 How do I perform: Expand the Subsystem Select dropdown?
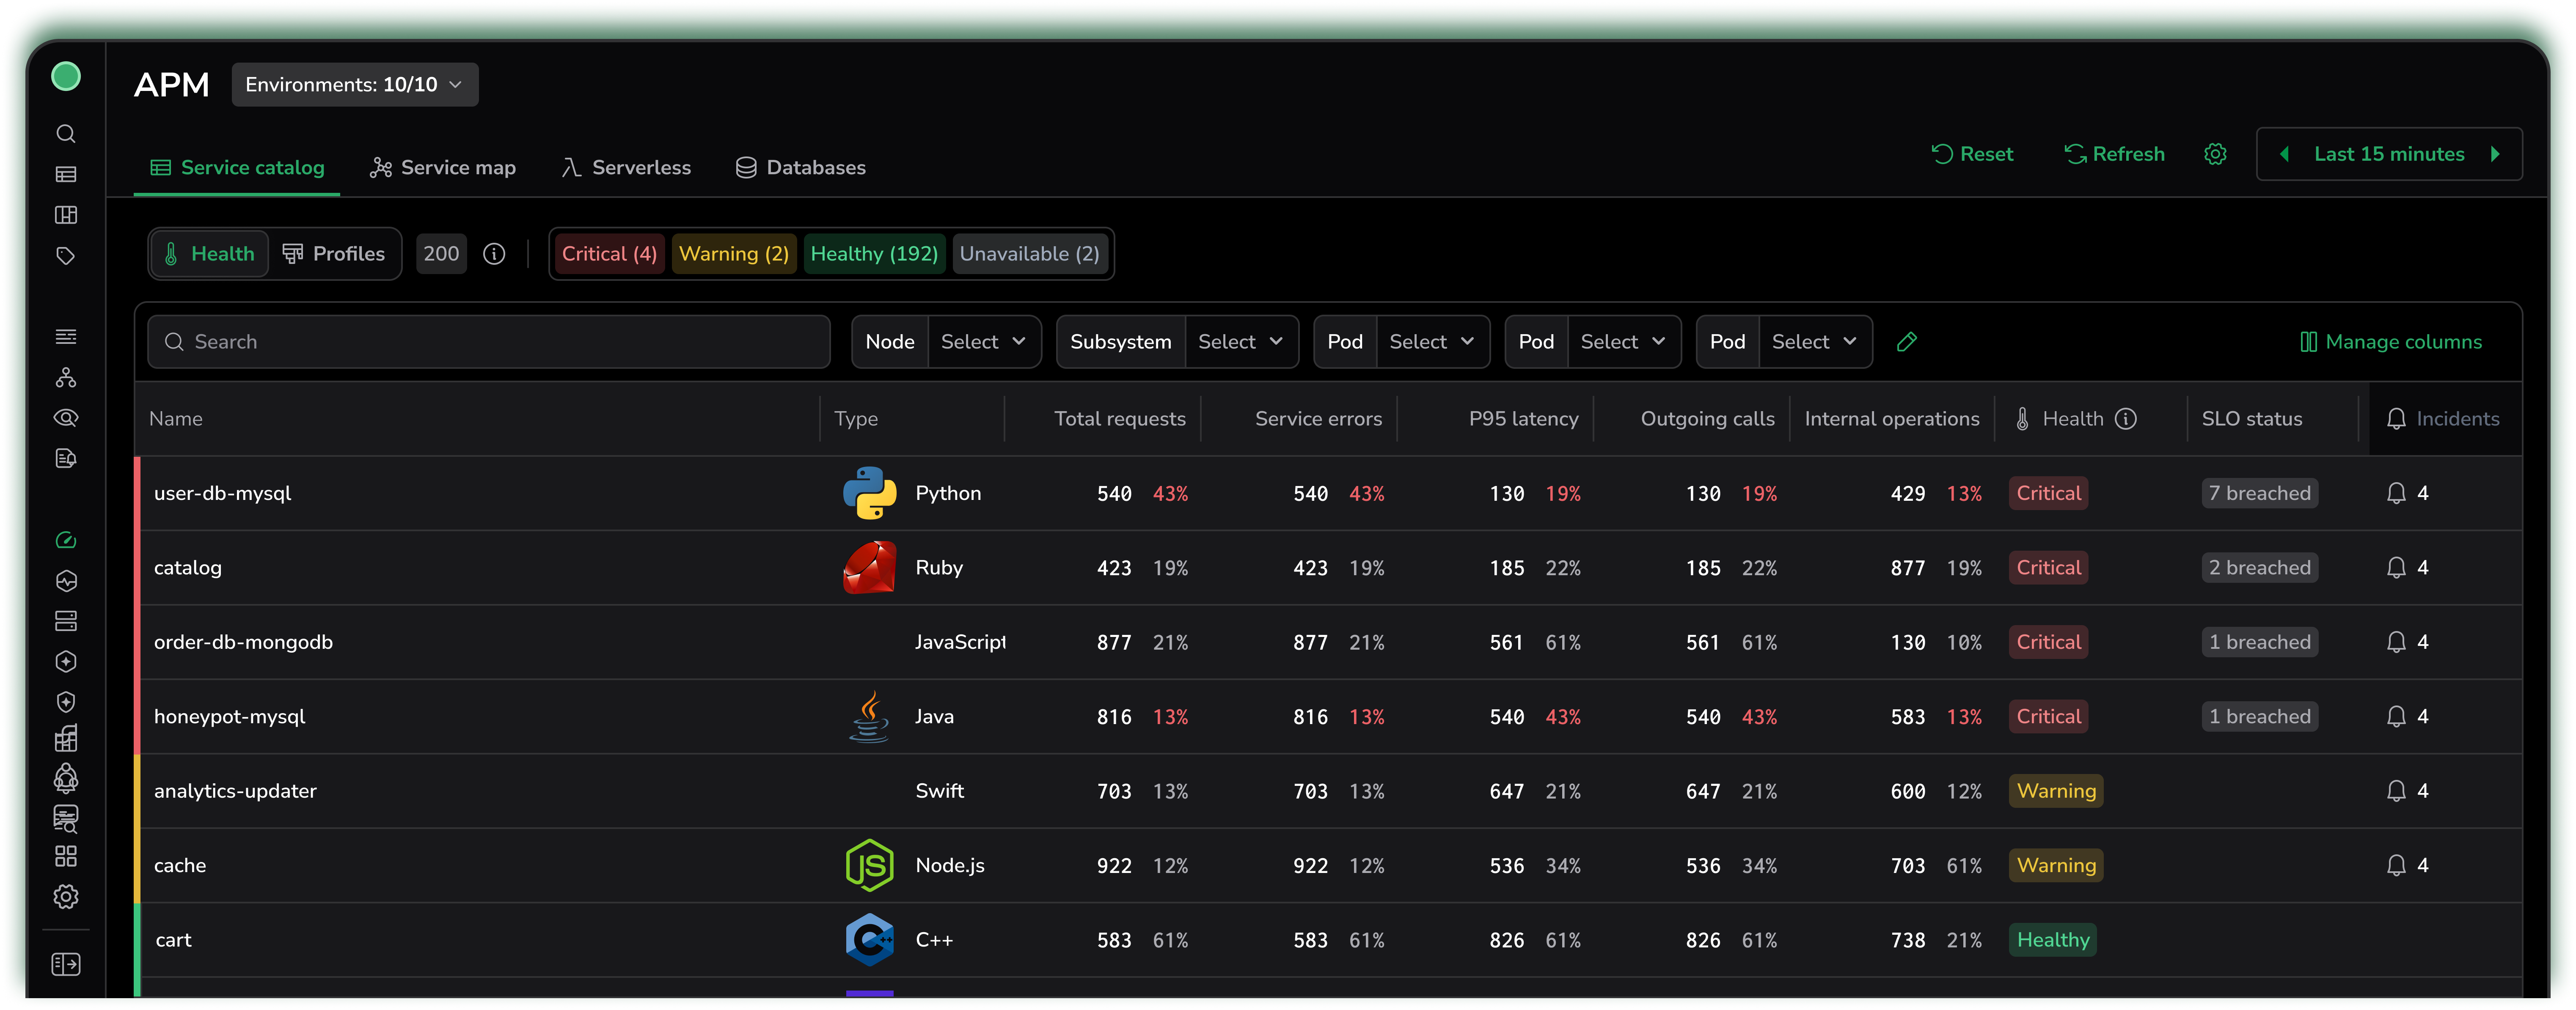pos(1240,342)
